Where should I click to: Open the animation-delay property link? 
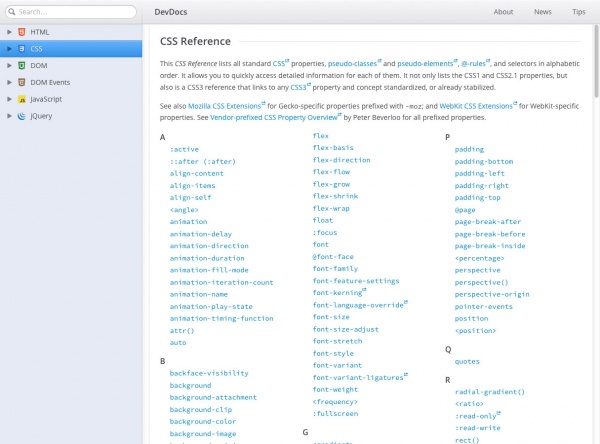[x=201, y=234]
